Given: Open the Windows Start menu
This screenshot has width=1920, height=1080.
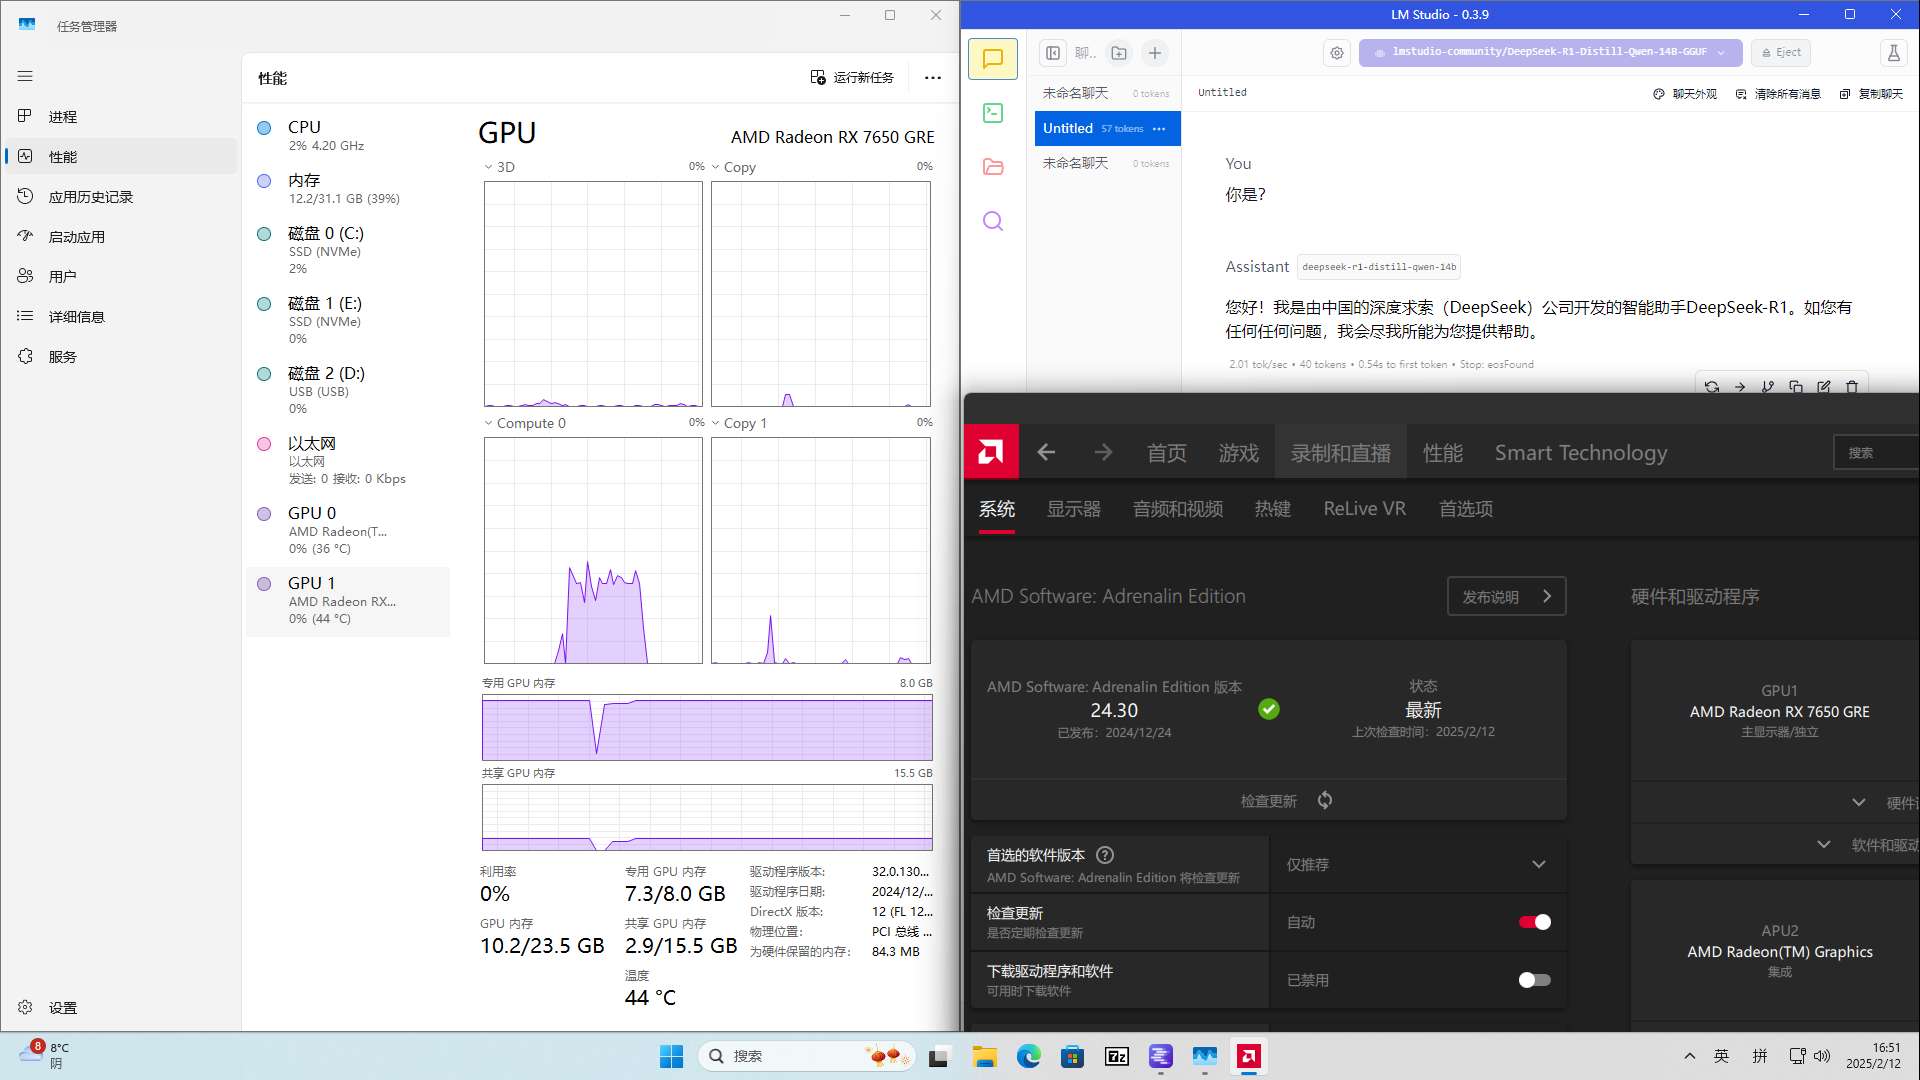Looking at the screenshot, I should [671, 1056].
